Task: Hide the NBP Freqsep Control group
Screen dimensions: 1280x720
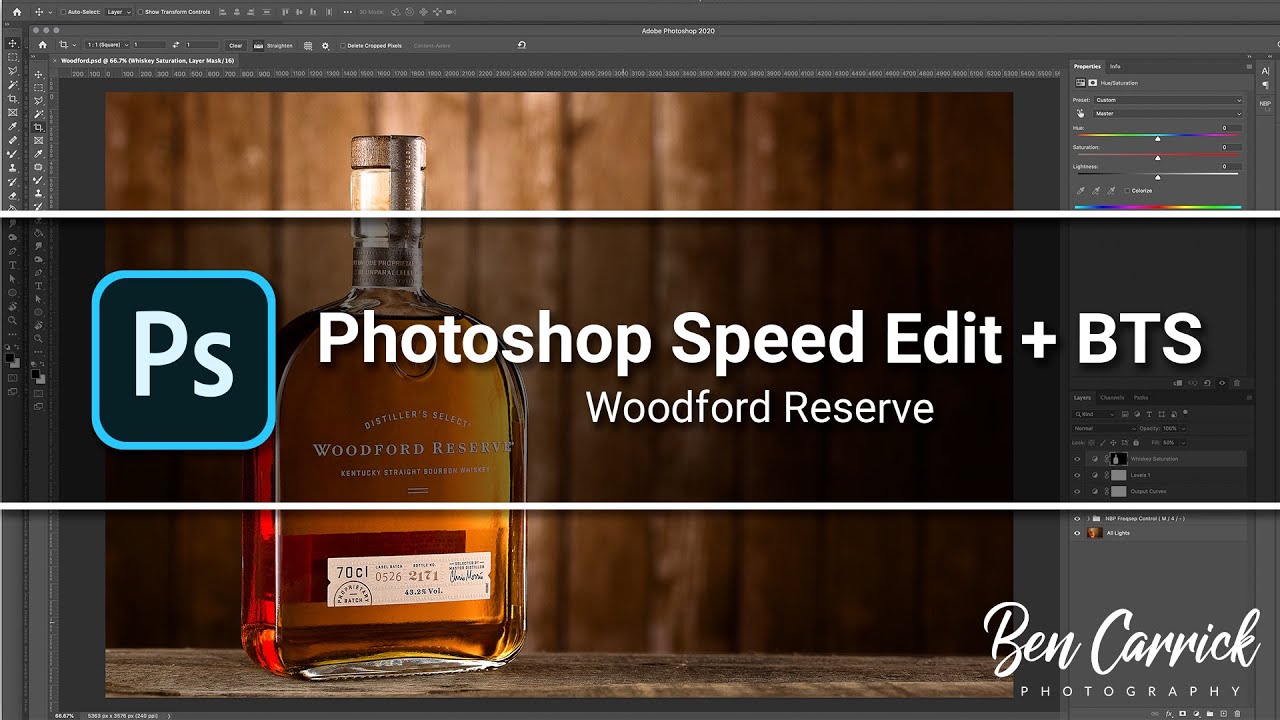Action: [x=1077, y=519]
